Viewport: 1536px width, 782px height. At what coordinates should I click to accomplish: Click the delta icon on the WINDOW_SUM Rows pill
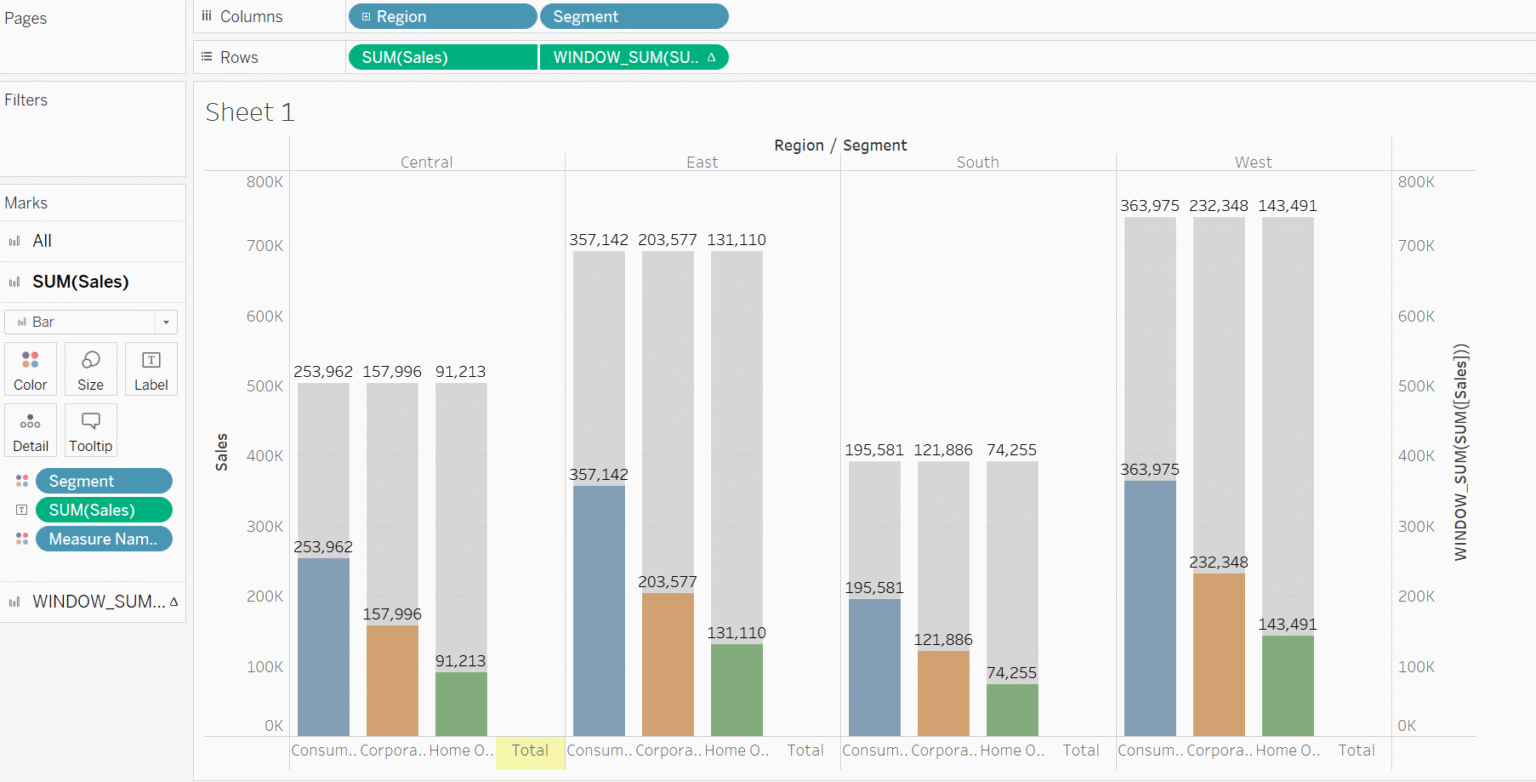coord(711,57)
